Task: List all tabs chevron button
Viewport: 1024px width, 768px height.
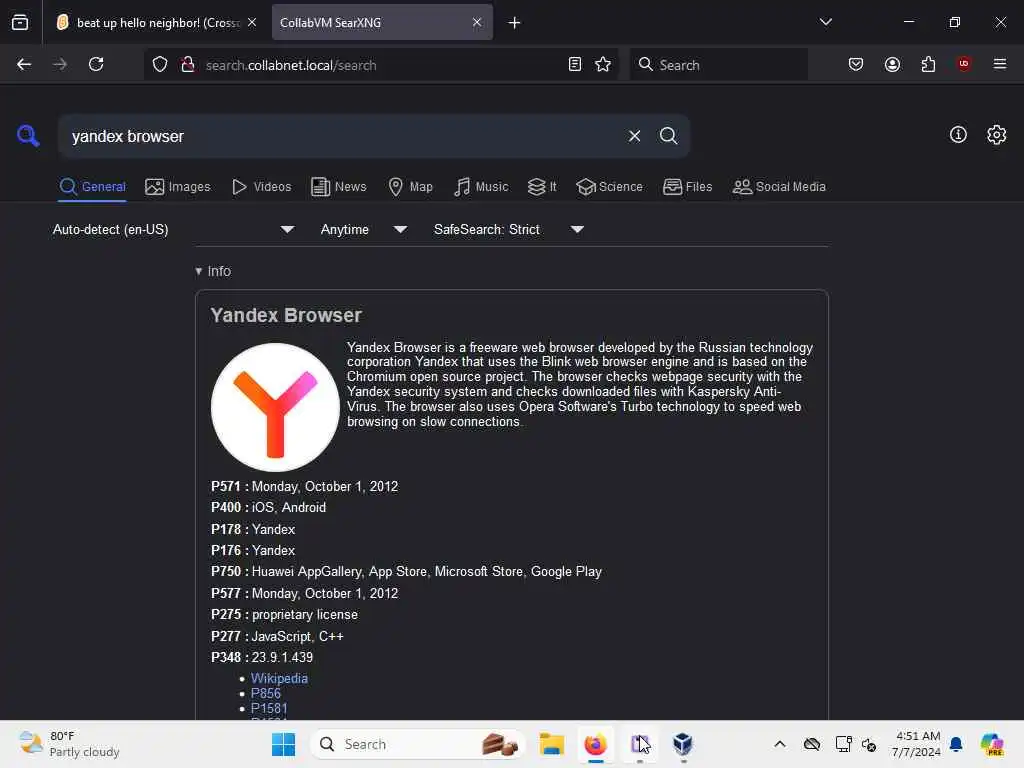Action: (x=825, y=22)
